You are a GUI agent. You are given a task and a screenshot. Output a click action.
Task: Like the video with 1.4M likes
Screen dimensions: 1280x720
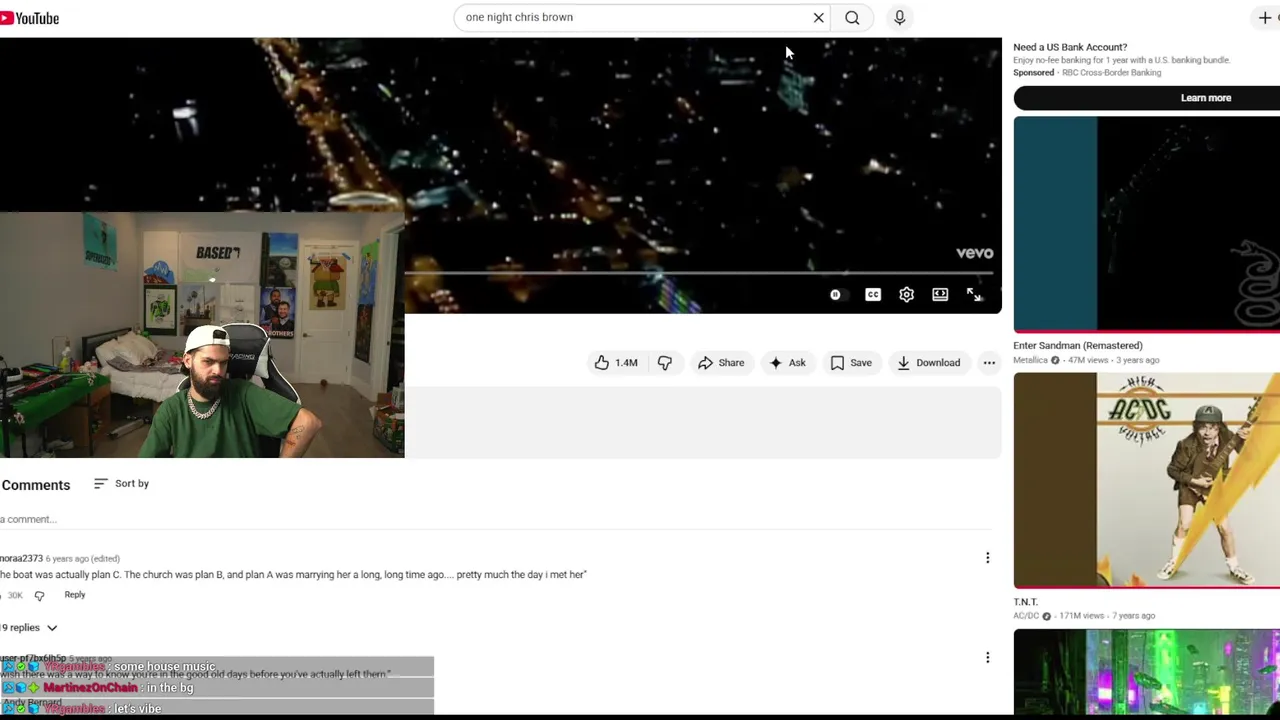[616, 363]
